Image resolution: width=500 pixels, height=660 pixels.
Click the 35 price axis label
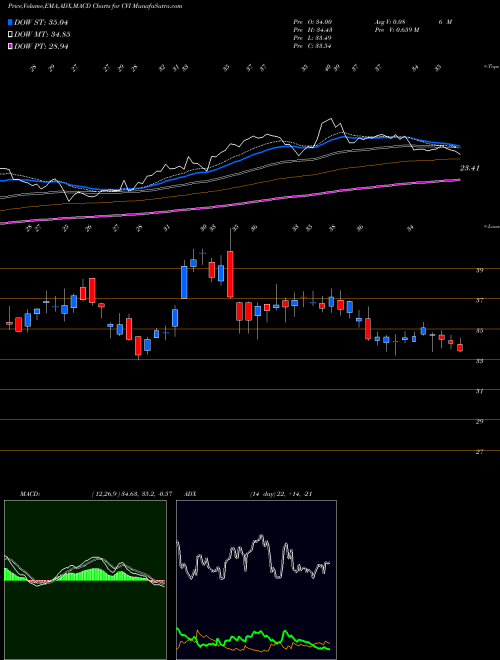(x=479, y=331)
